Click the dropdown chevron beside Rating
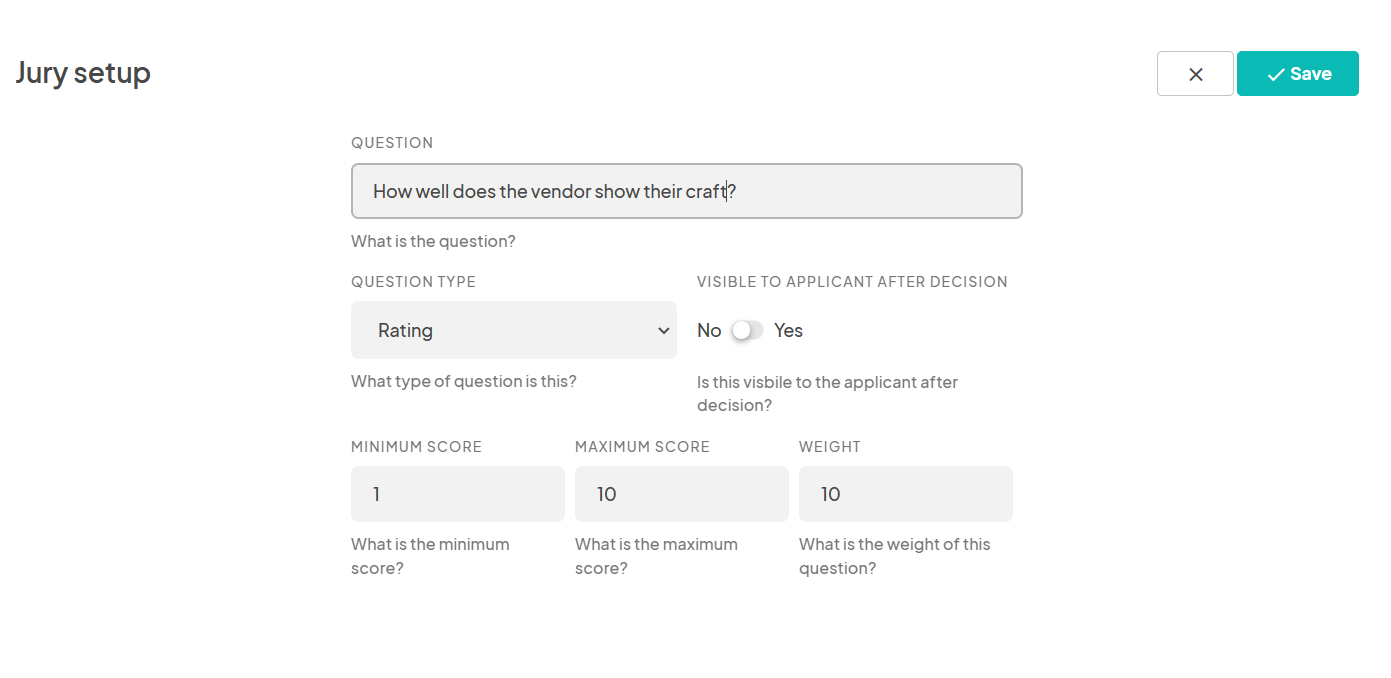This screenshot has height=678, width=1391. point(663,329)
